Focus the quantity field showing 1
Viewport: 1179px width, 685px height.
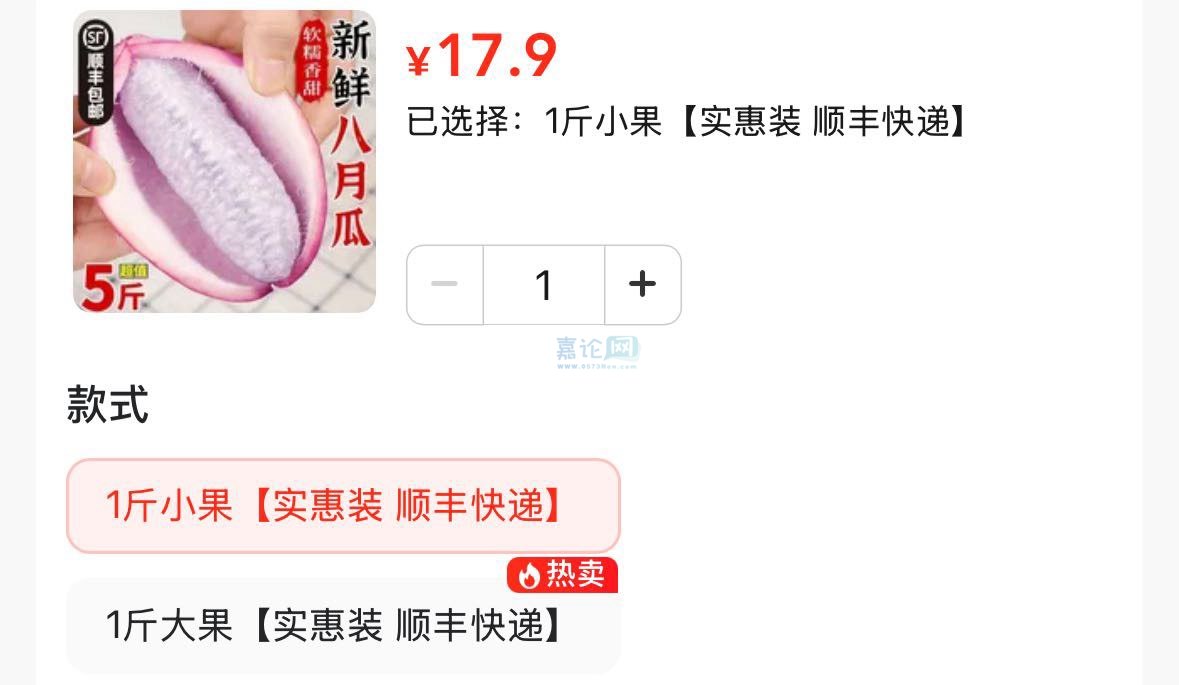tap(544, 285)
